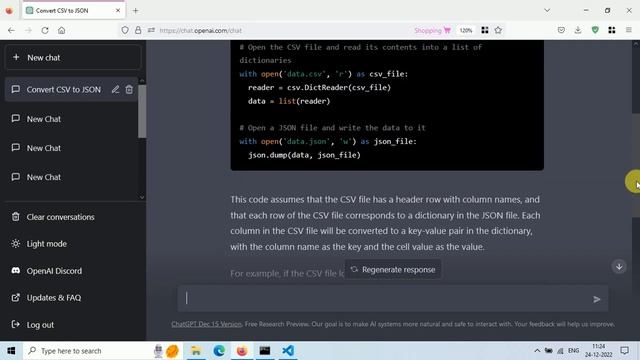Open browser Downloads panel
The image size is (640, 360).
[578, 30]
